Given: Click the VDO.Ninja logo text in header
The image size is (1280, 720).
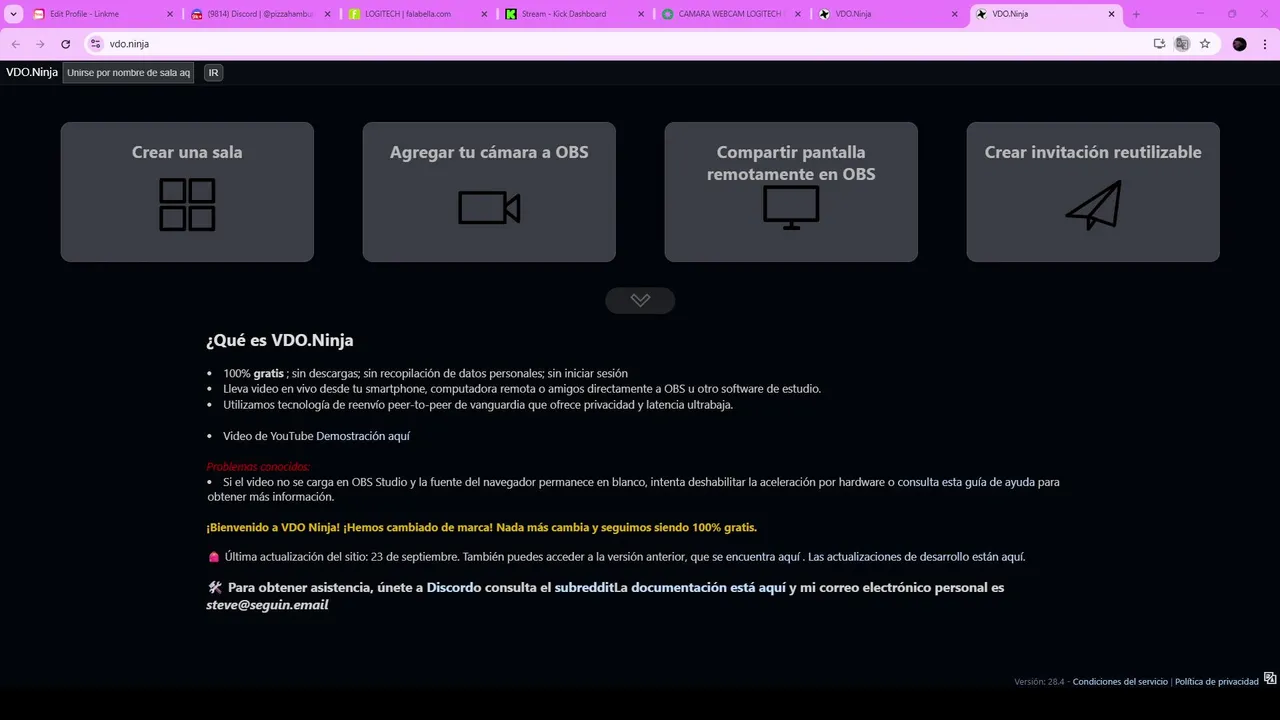Looking at the screenshot, I should [x=32, y=72].
